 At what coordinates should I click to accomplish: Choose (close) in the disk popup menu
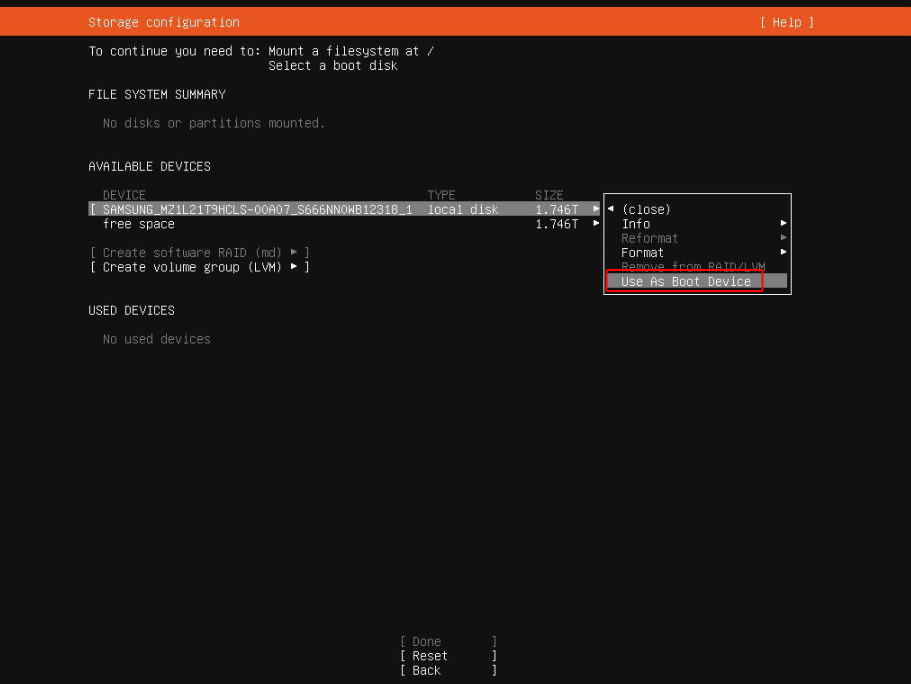pyautogui.click(x=646, y=210)
